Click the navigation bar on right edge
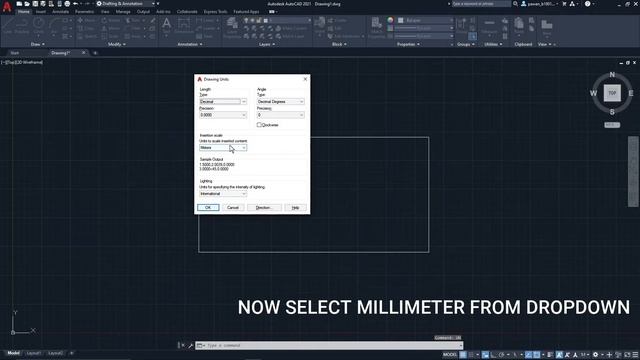Image resolution: width=640 pixels, height=360 pixels. pyautogui.click(x=633, y=171)
